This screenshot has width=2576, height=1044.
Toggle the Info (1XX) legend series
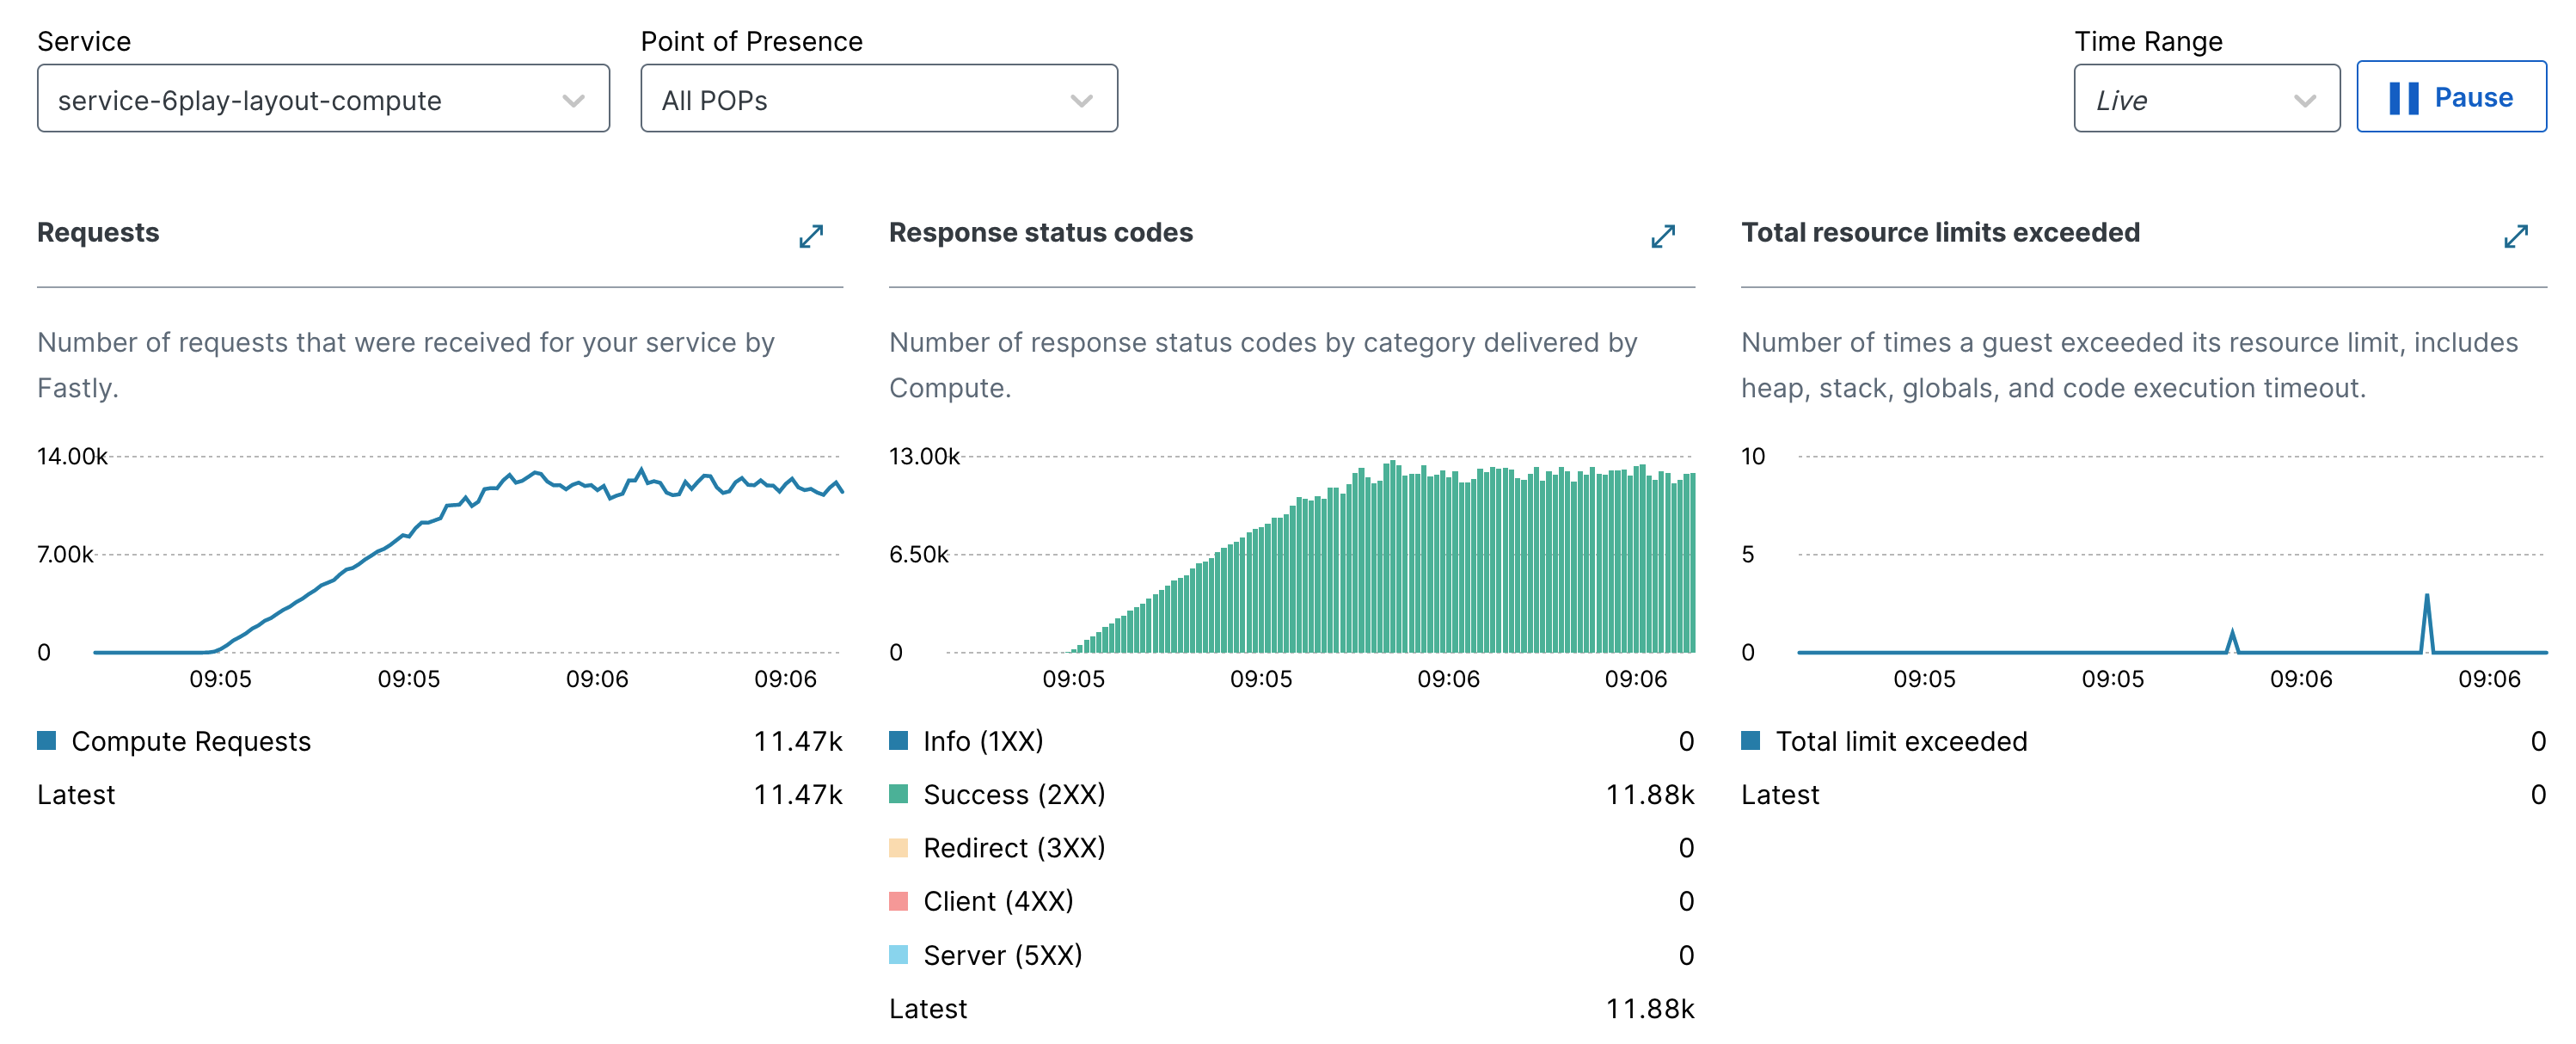click(x=982, y=741)
